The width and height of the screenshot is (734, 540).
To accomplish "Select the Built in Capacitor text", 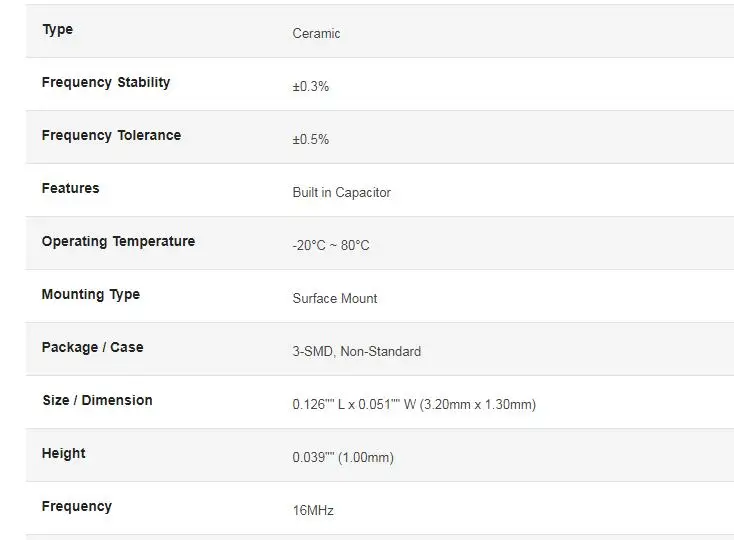I will click(341, 193).
